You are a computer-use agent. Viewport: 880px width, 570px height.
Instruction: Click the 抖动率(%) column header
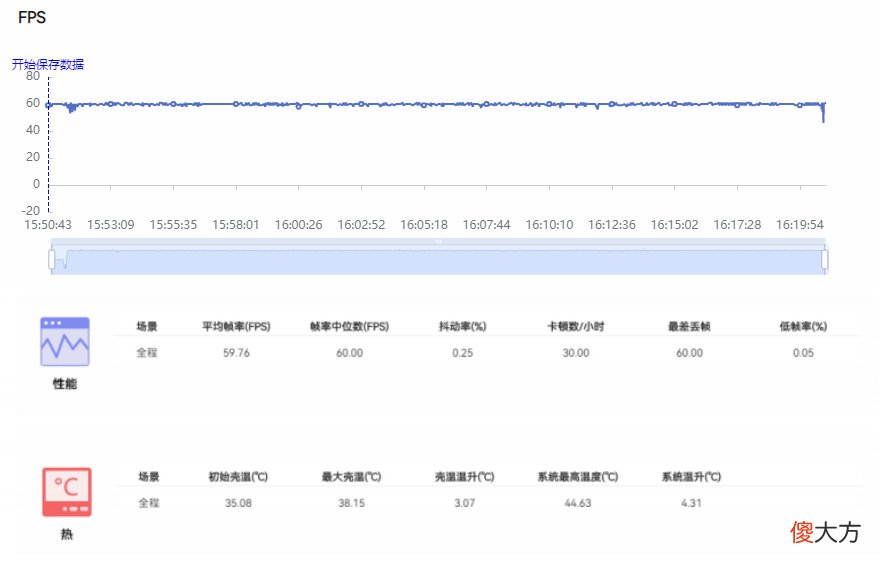coord(462,327)
